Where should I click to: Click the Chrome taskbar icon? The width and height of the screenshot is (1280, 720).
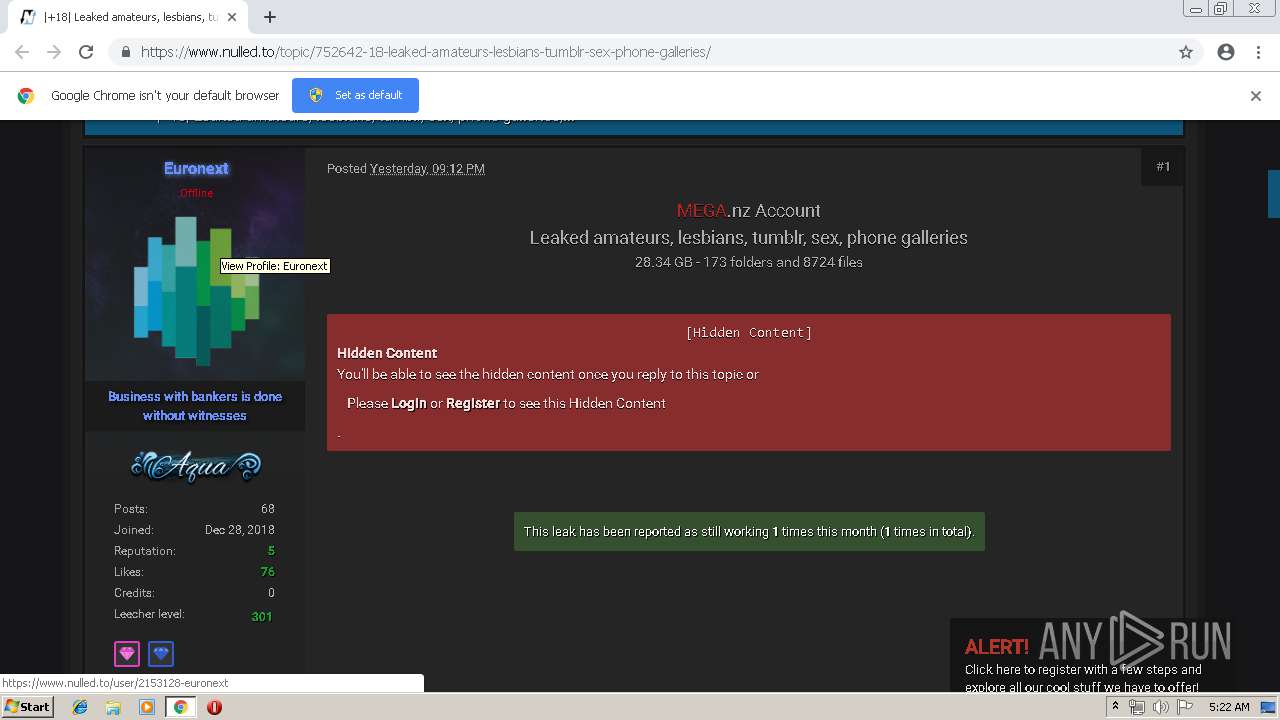click(x=180, y=707)
